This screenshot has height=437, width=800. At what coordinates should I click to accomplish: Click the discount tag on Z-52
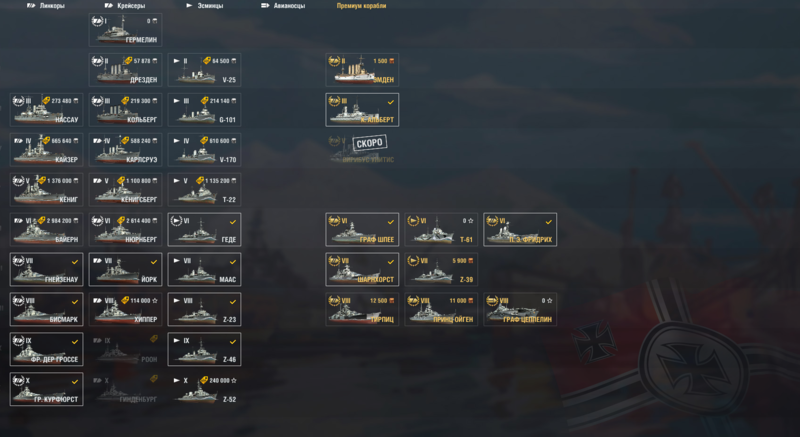(x=204, y=380)
